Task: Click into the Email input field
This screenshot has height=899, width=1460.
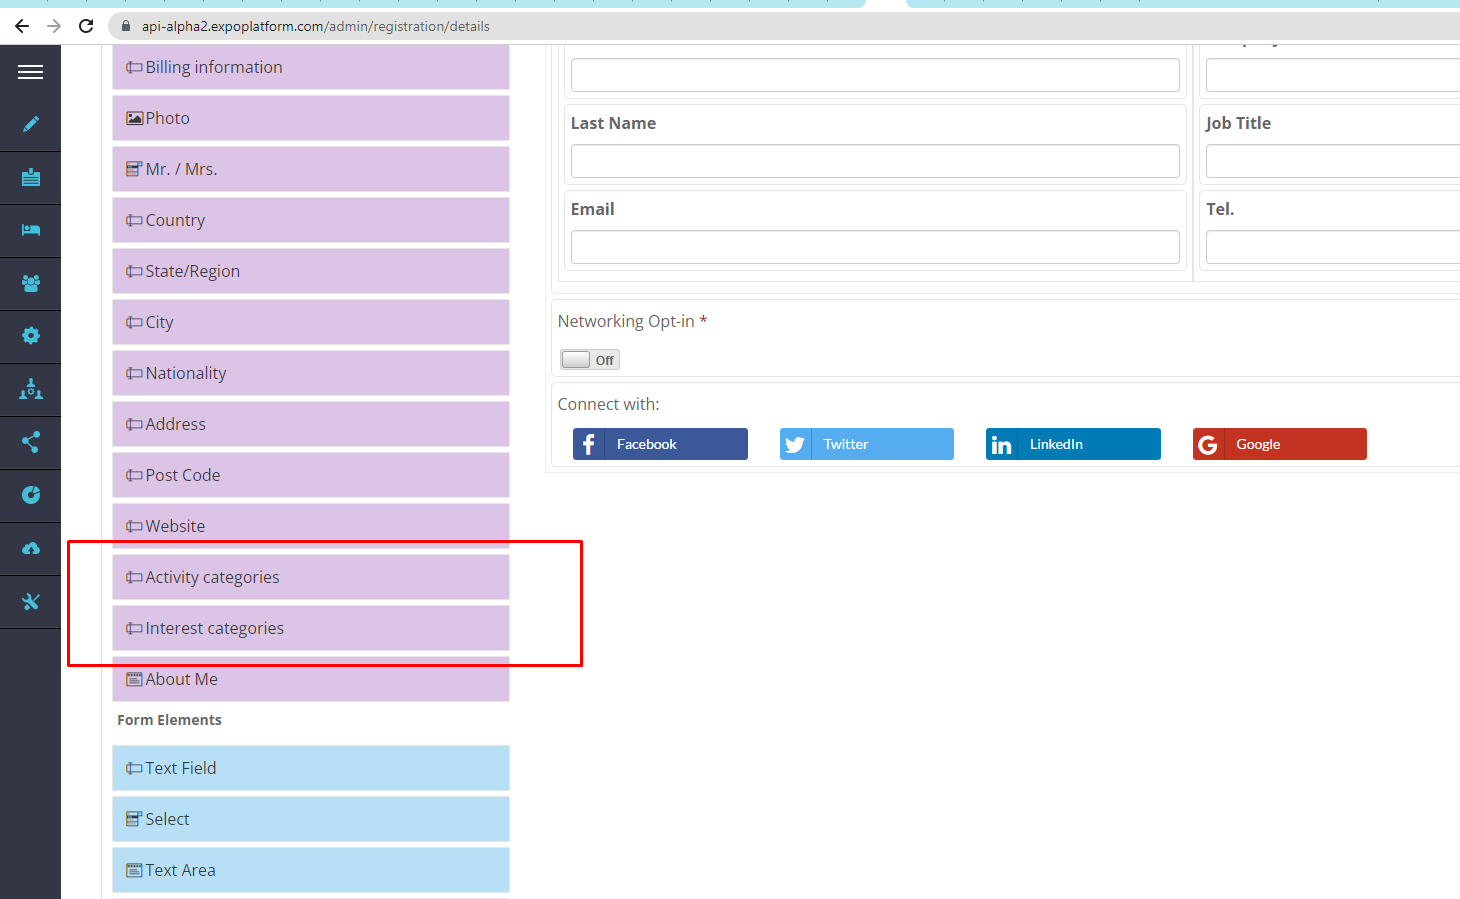Action: pyautogui.click(x=874, y=247)
